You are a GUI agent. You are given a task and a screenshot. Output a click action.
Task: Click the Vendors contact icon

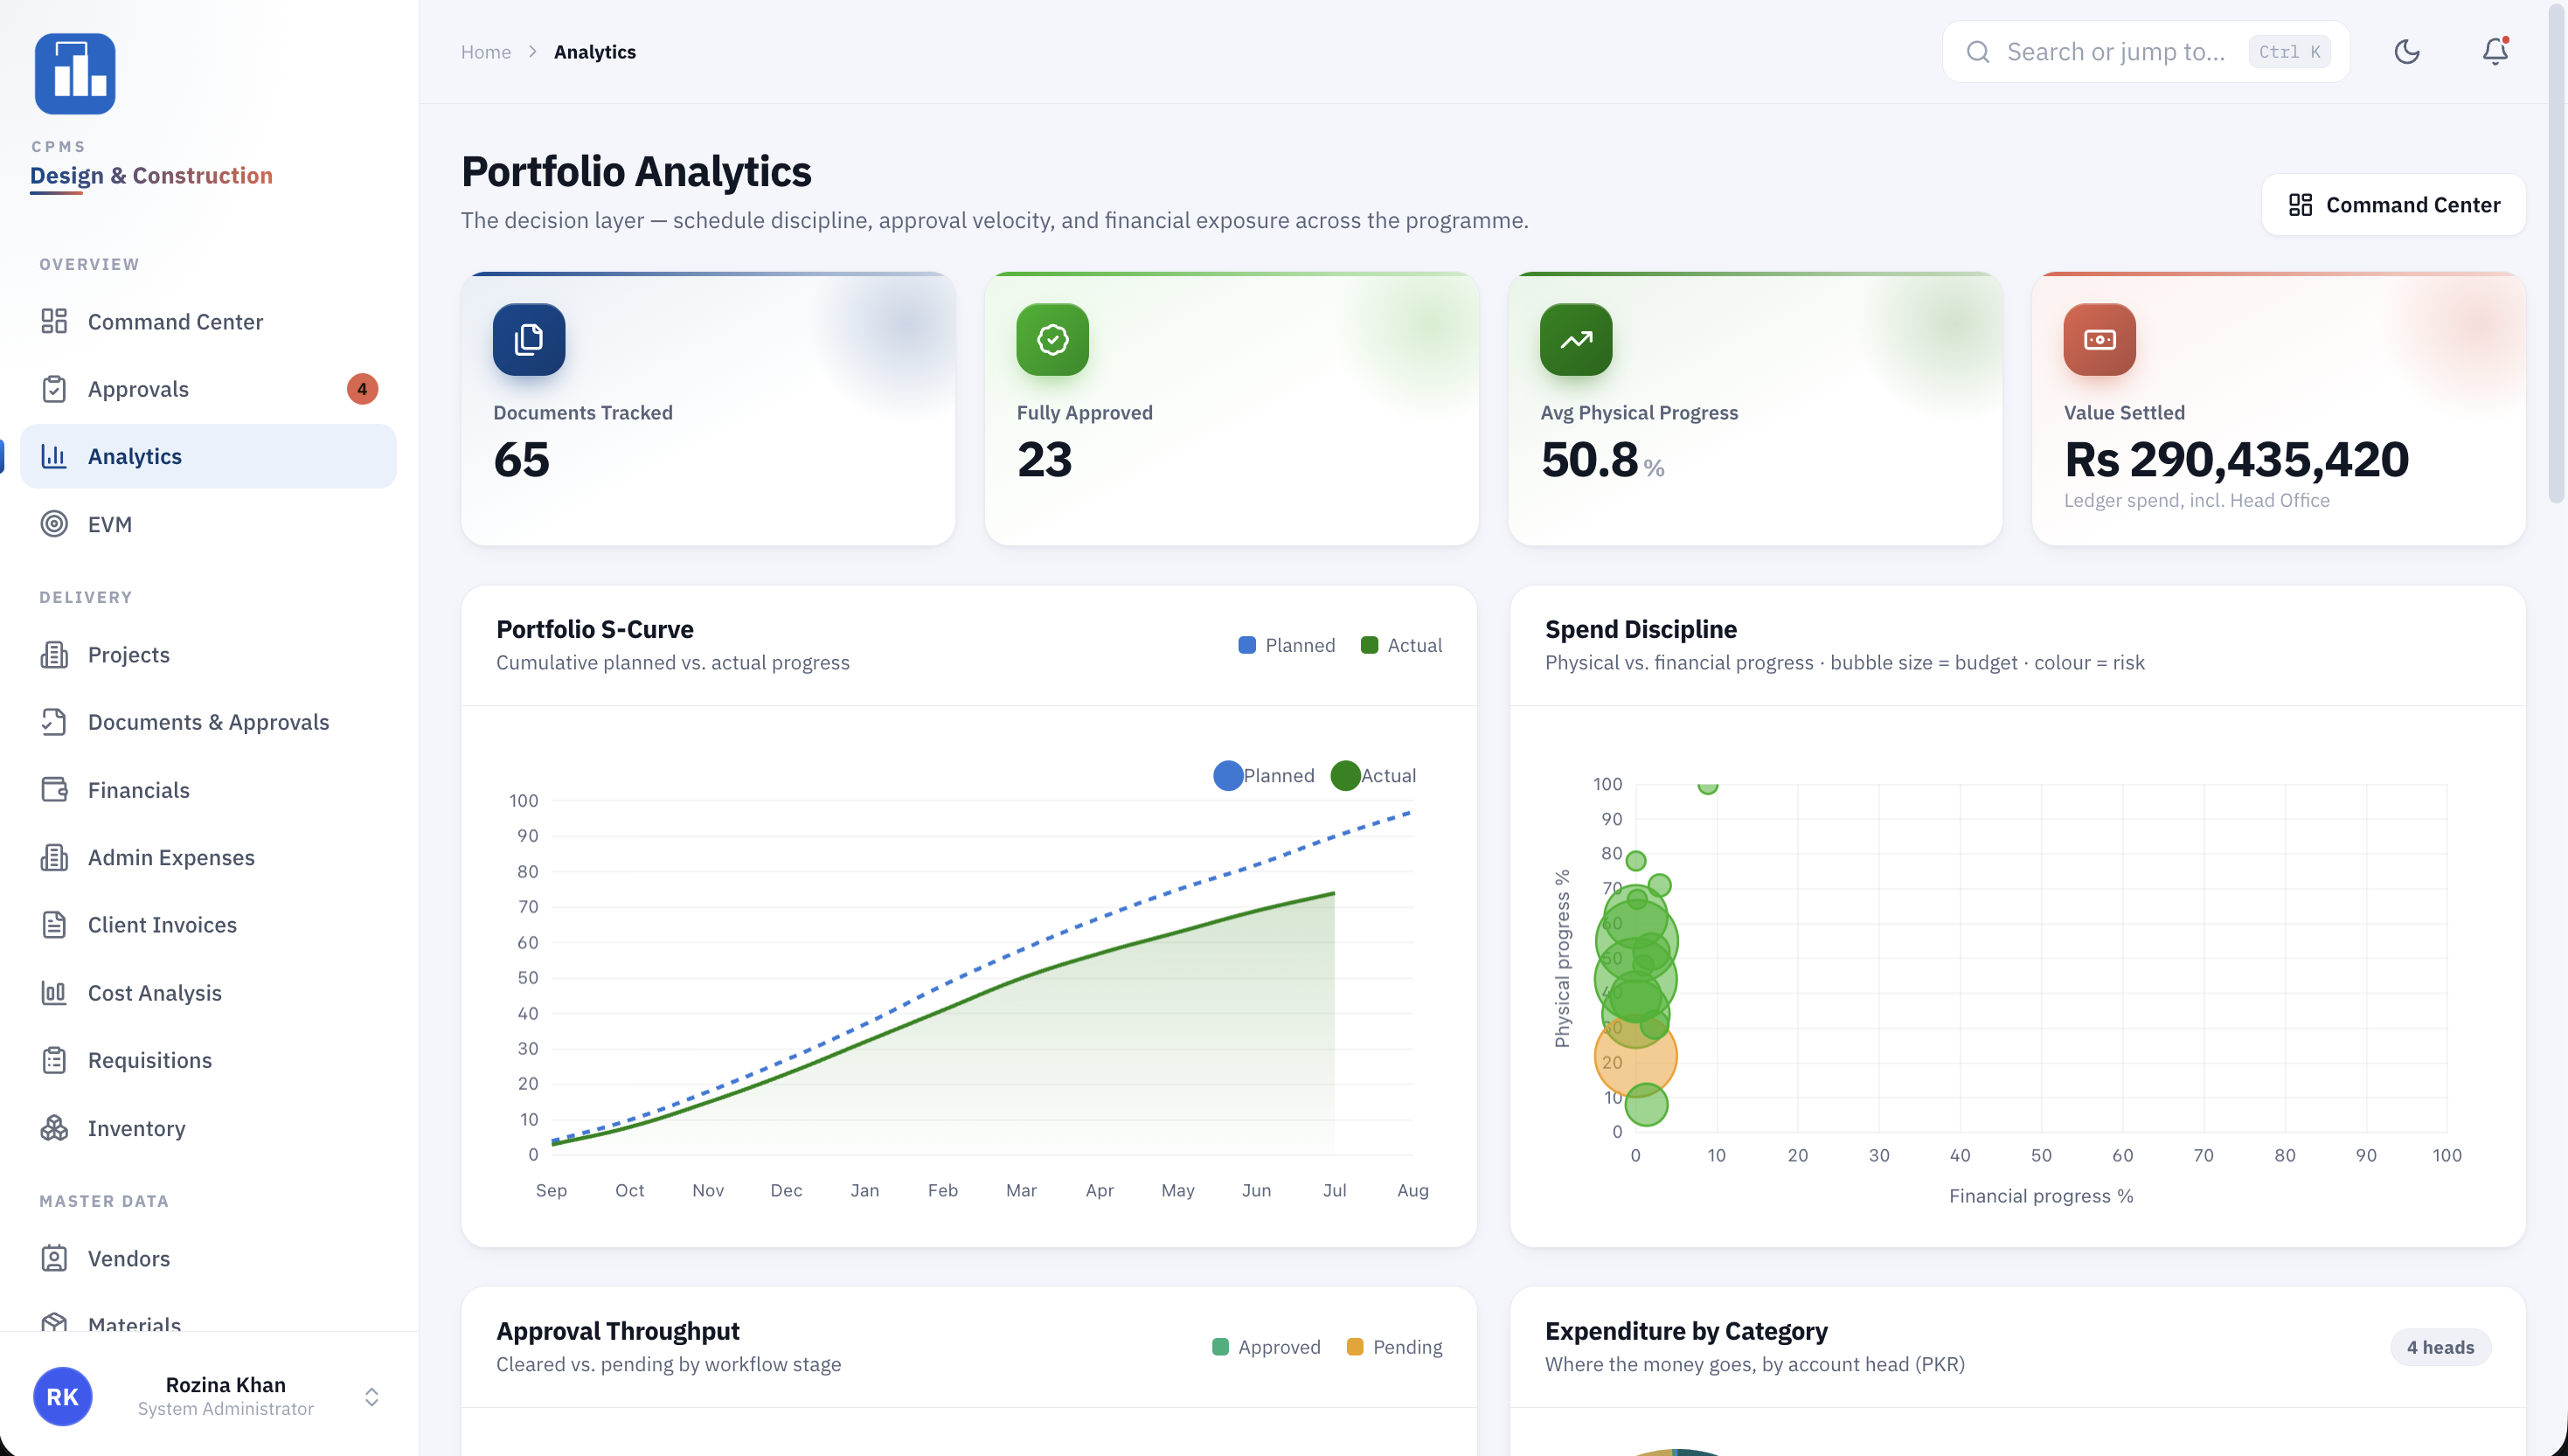[54, 1258]
